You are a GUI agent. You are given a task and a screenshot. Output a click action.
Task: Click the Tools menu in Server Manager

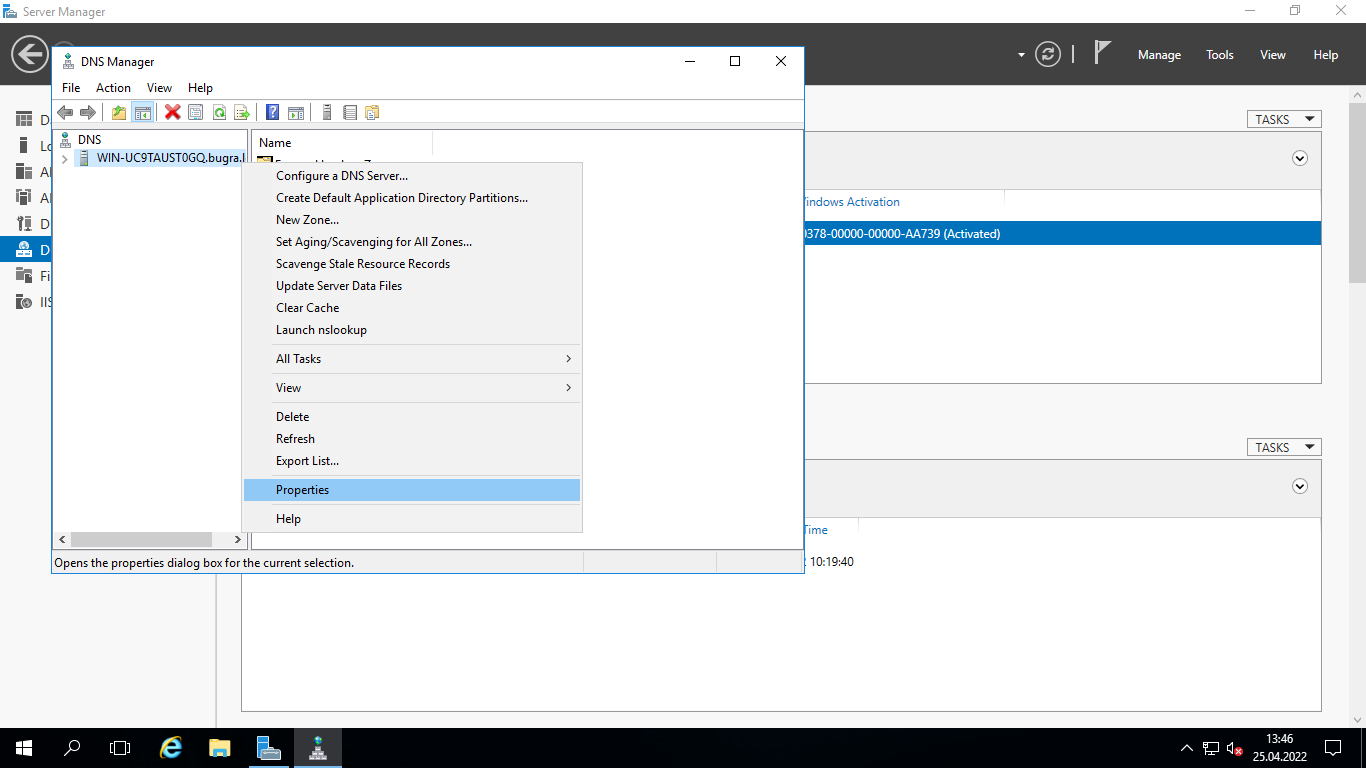click(1219, 55)
